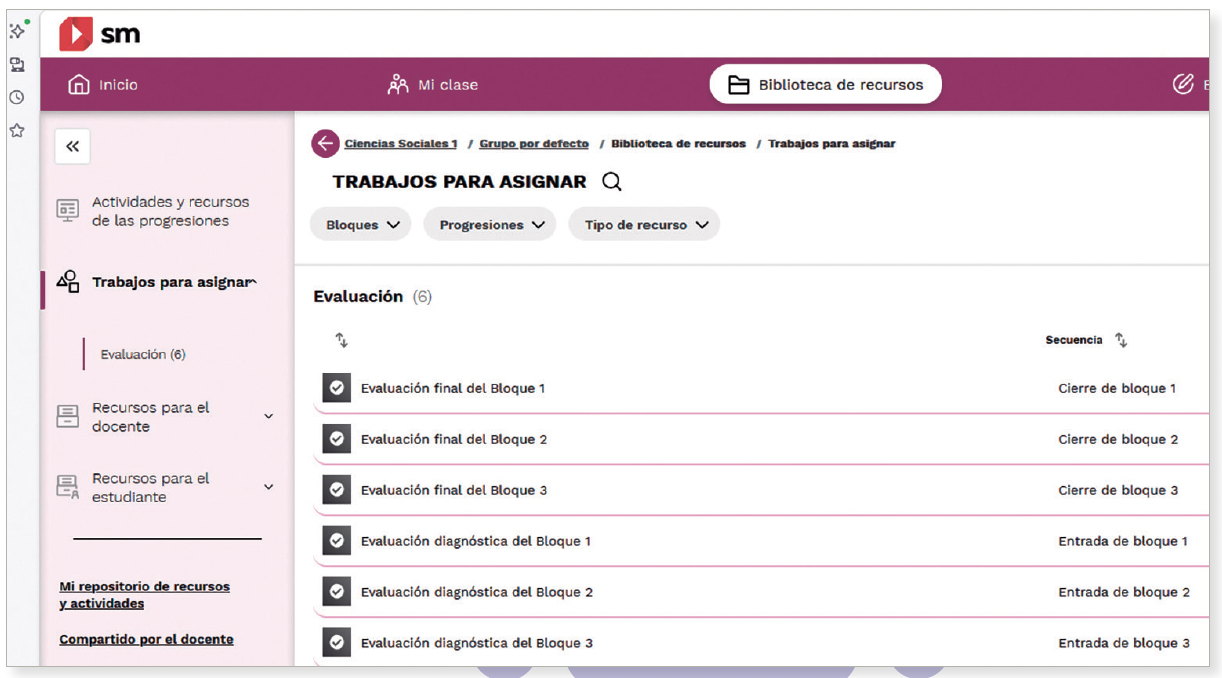The image size is (1222, 678).
Task: Open the Bloques filter dropdown
Action: 361,225
